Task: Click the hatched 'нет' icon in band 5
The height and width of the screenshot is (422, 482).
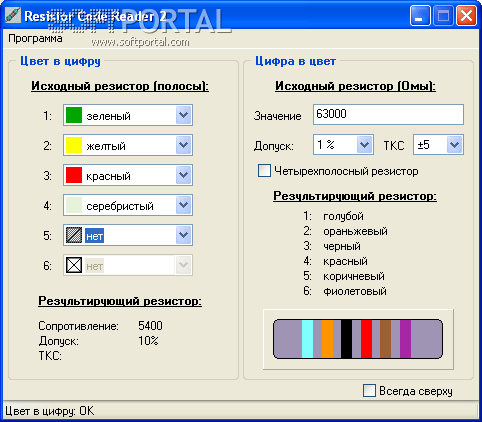Action: (74, 235)
